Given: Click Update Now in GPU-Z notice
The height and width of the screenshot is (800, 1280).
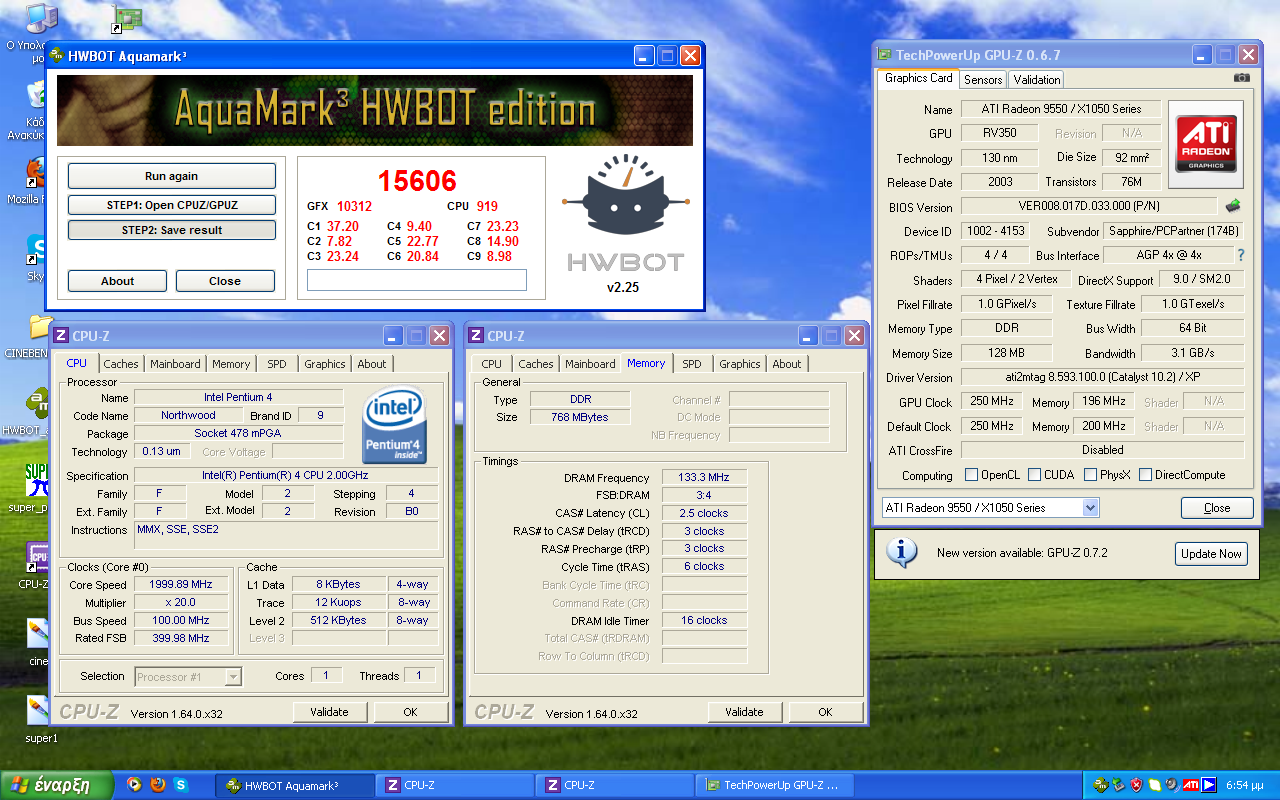Looking at the screenshot, I should pos(1211,553).
